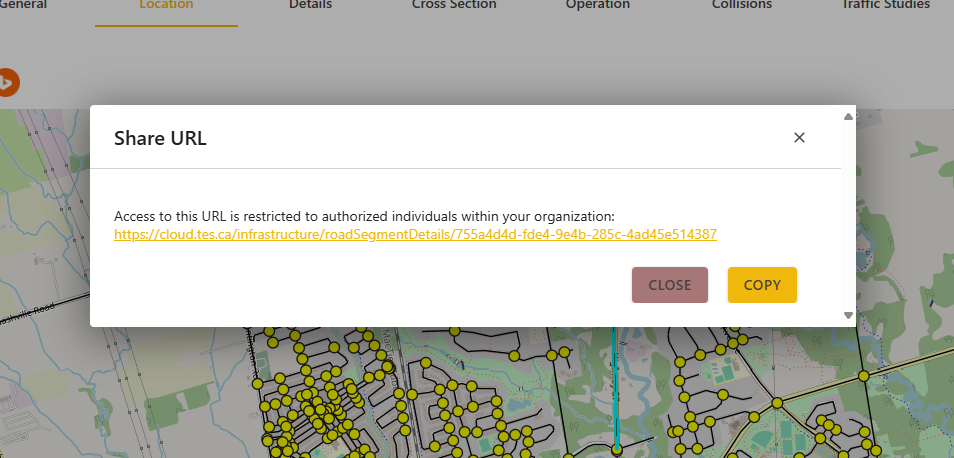The width and height of the screenshot is (954, 458).
Task: Click the cyan highlighted road segment
Action: [615, 390]
